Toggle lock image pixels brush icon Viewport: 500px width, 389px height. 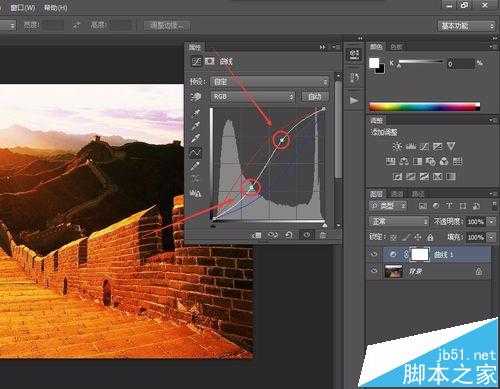pos(406,237)
